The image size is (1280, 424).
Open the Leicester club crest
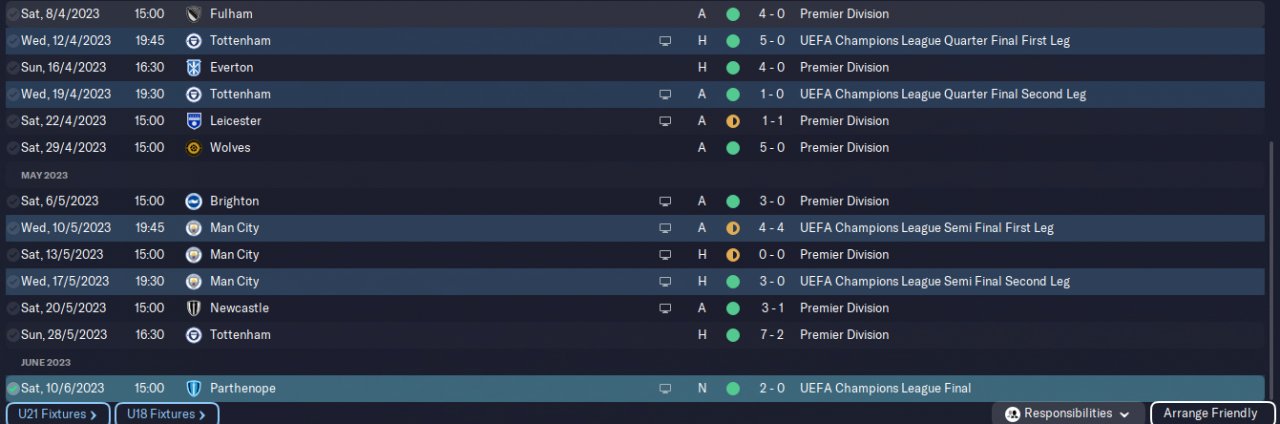[x=194, y=121]
